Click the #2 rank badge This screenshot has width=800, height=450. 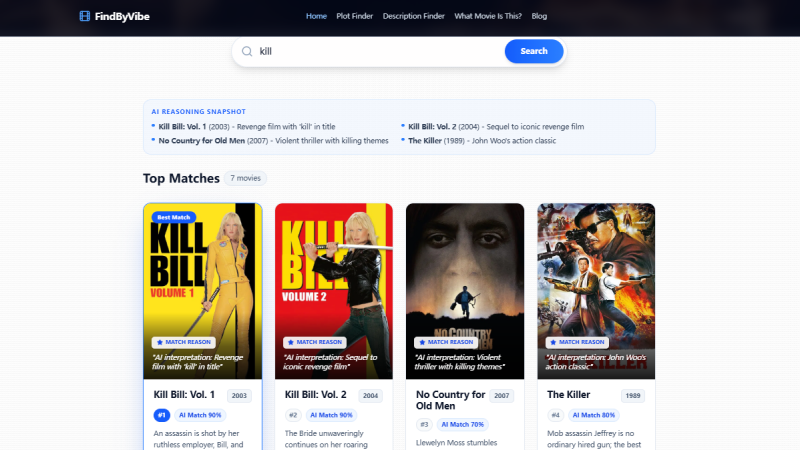click(293, 415)
